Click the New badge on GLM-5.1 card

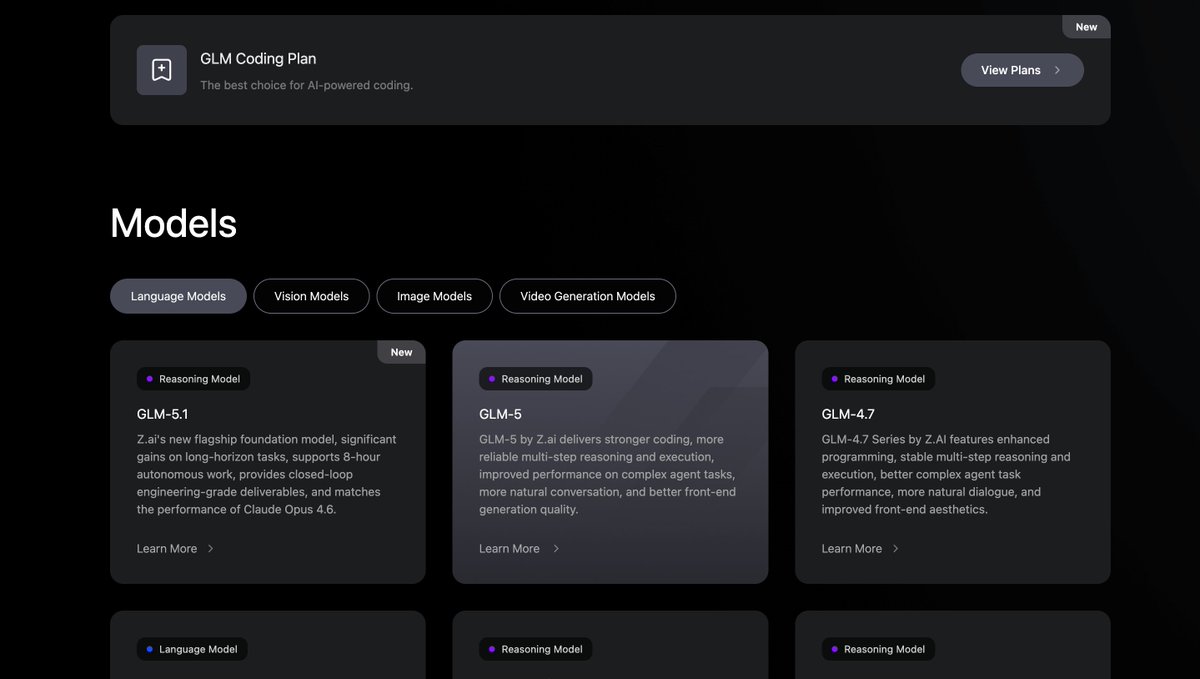[401, 352]
